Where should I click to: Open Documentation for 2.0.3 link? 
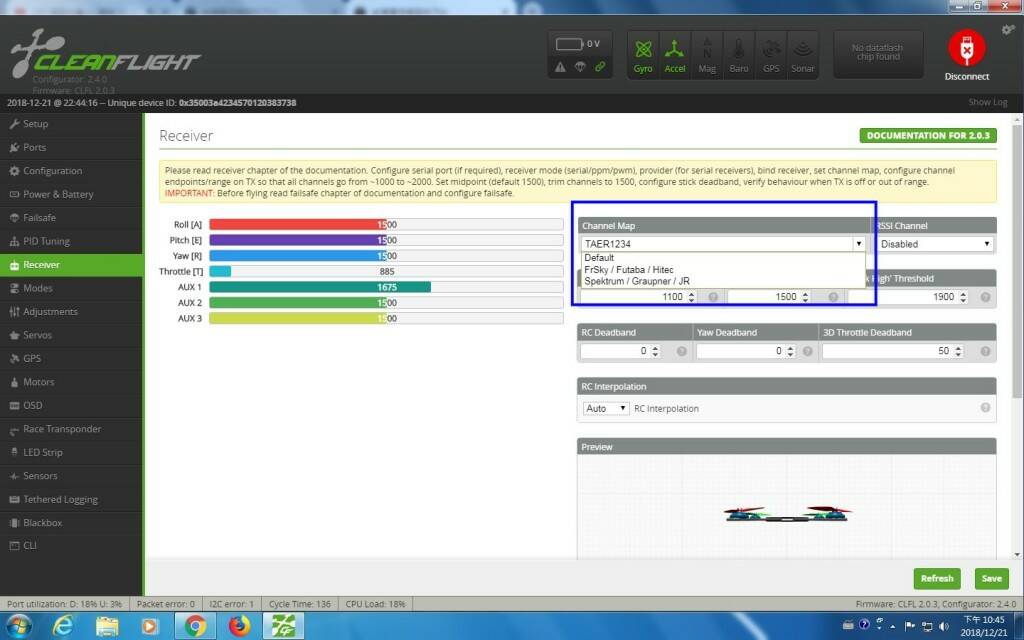928,136
